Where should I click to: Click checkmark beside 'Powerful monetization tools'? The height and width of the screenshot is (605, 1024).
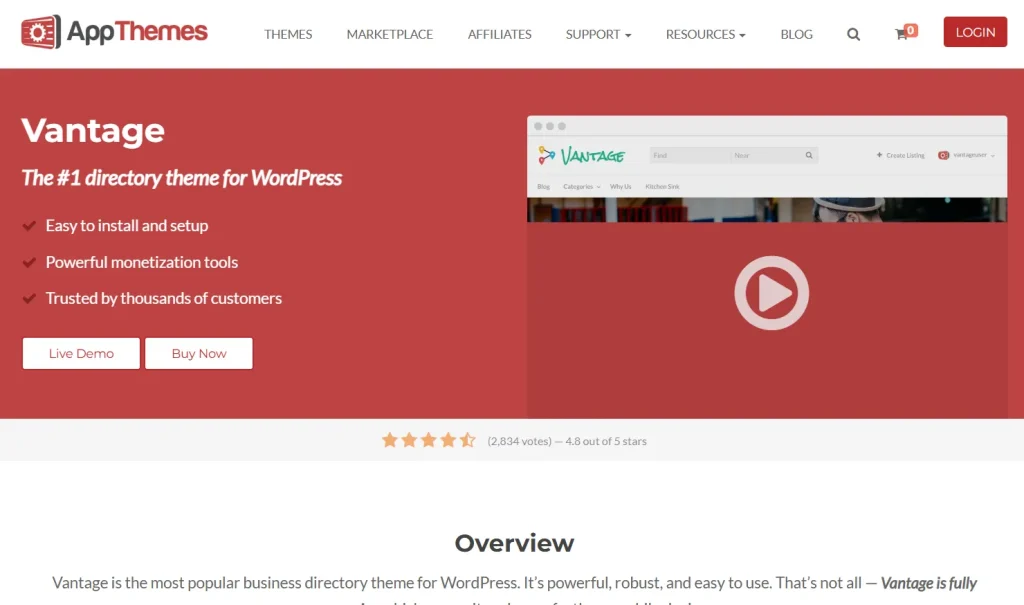tap(30, 262)
